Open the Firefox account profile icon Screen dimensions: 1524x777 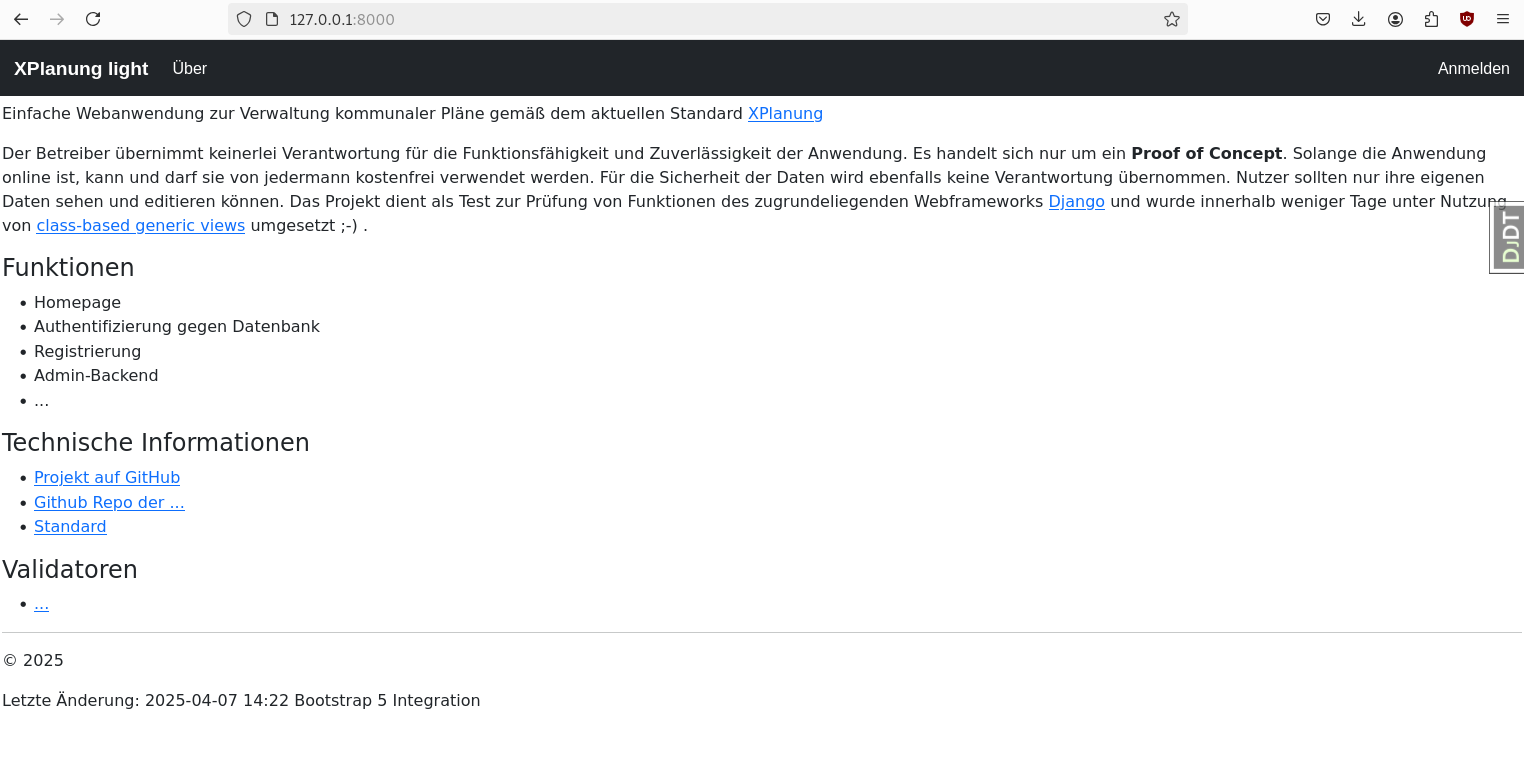(1395, 19)
